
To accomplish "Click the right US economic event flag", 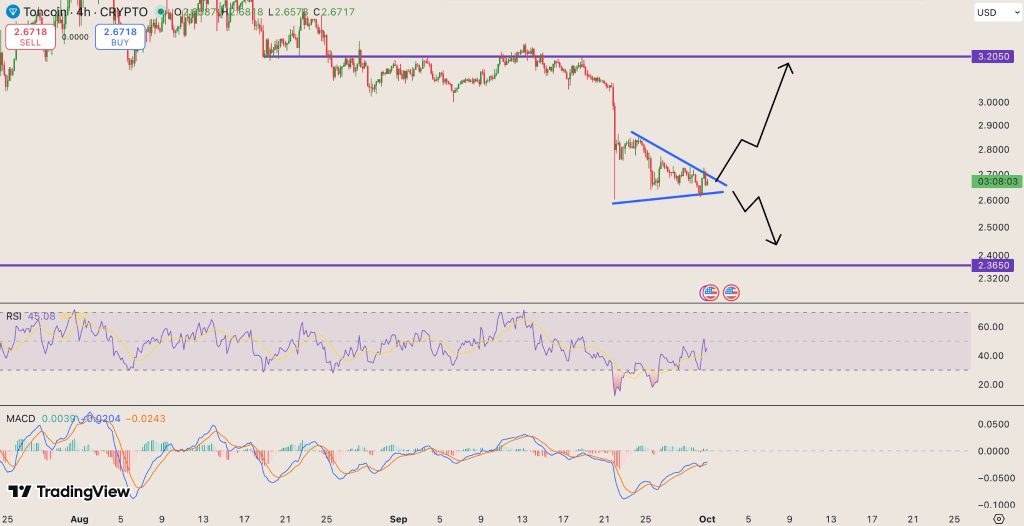I will point(731,293).
